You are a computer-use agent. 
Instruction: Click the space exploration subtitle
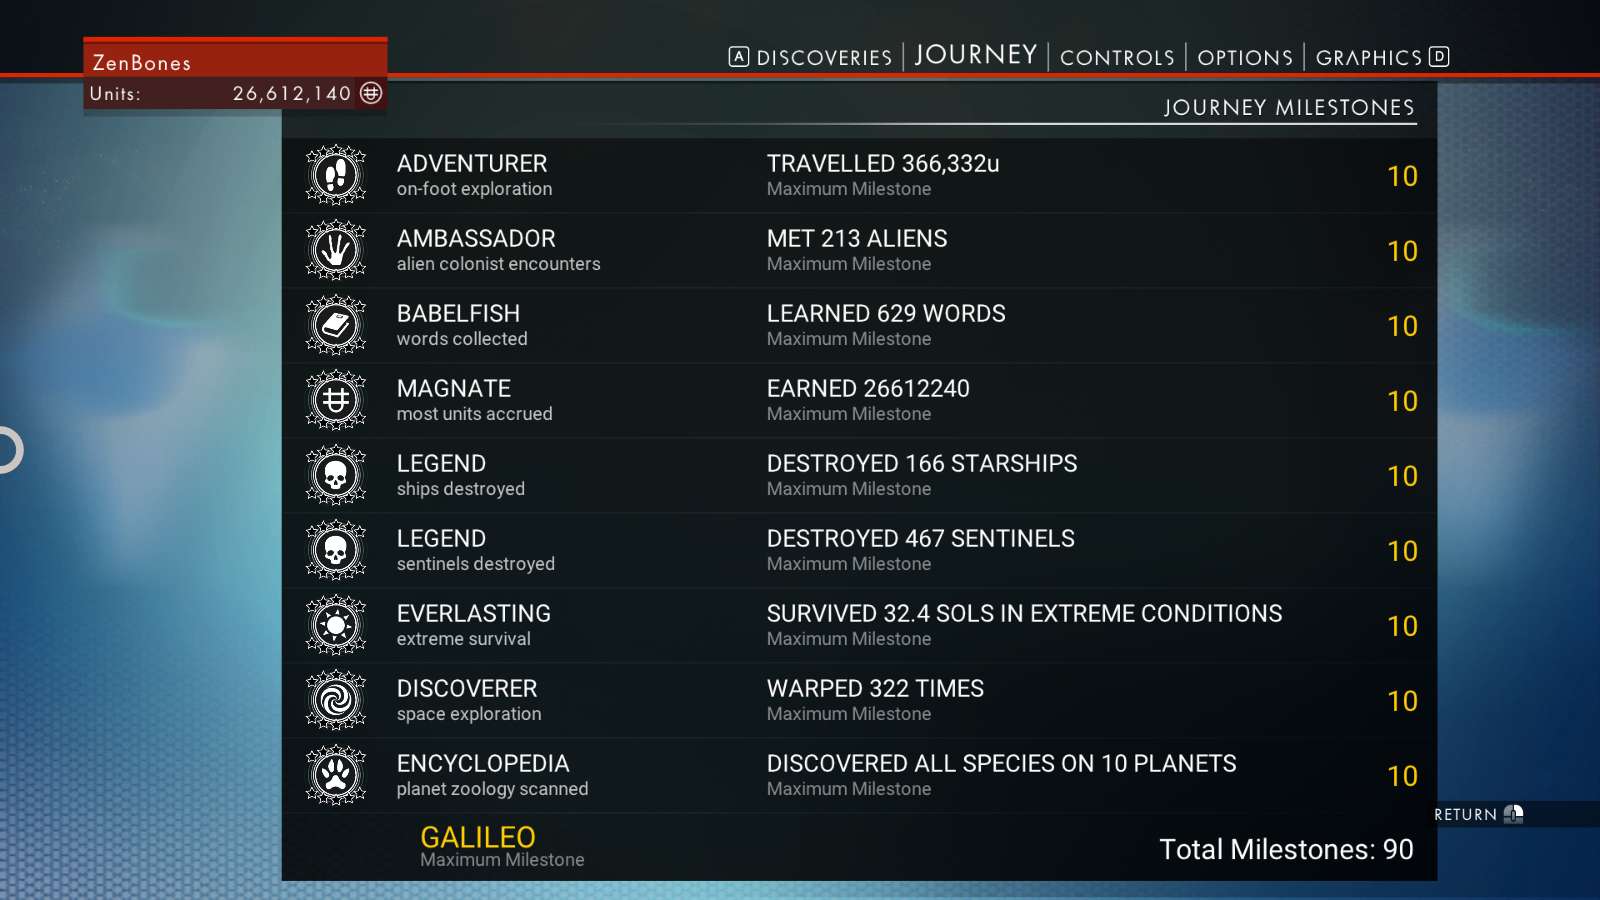click(469, 714)
